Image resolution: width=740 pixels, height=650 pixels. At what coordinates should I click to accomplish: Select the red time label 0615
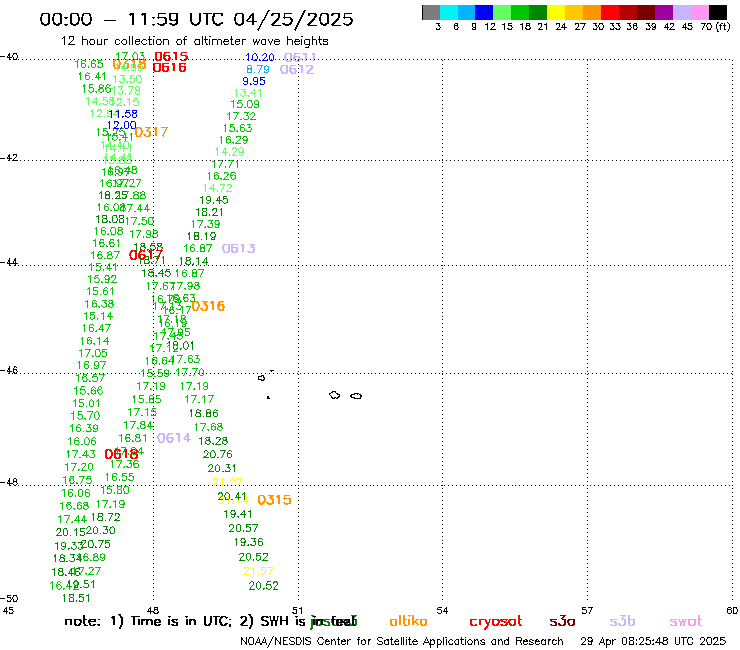click(x=171, y=57)
